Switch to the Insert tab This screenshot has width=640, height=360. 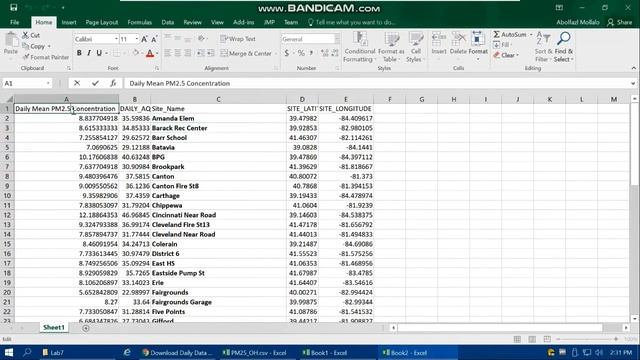click(69, 22)
